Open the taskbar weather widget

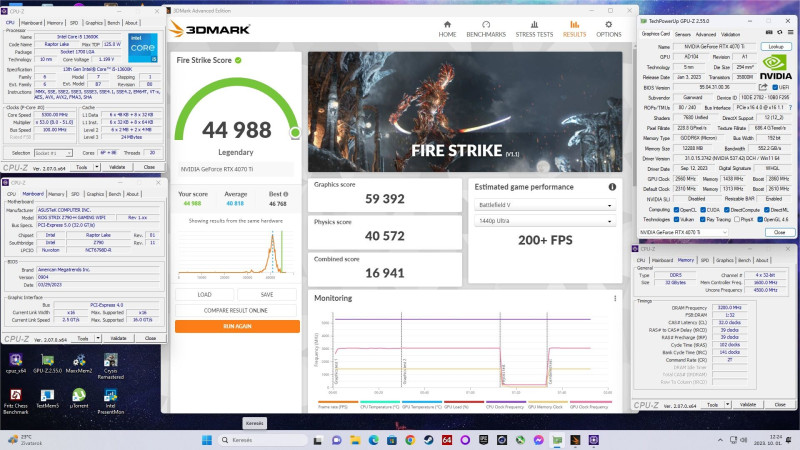(26, 440)
